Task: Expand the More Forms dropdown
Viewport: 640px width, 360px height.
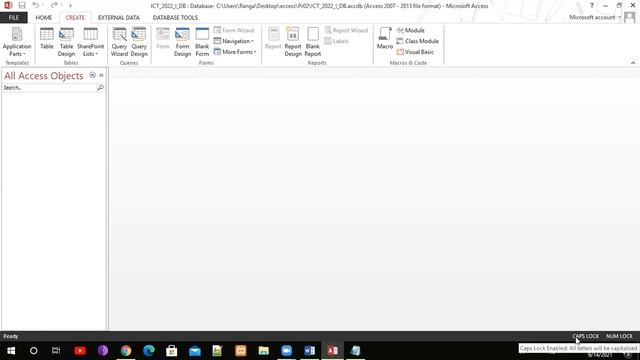Action: click(x=235, y=52)
